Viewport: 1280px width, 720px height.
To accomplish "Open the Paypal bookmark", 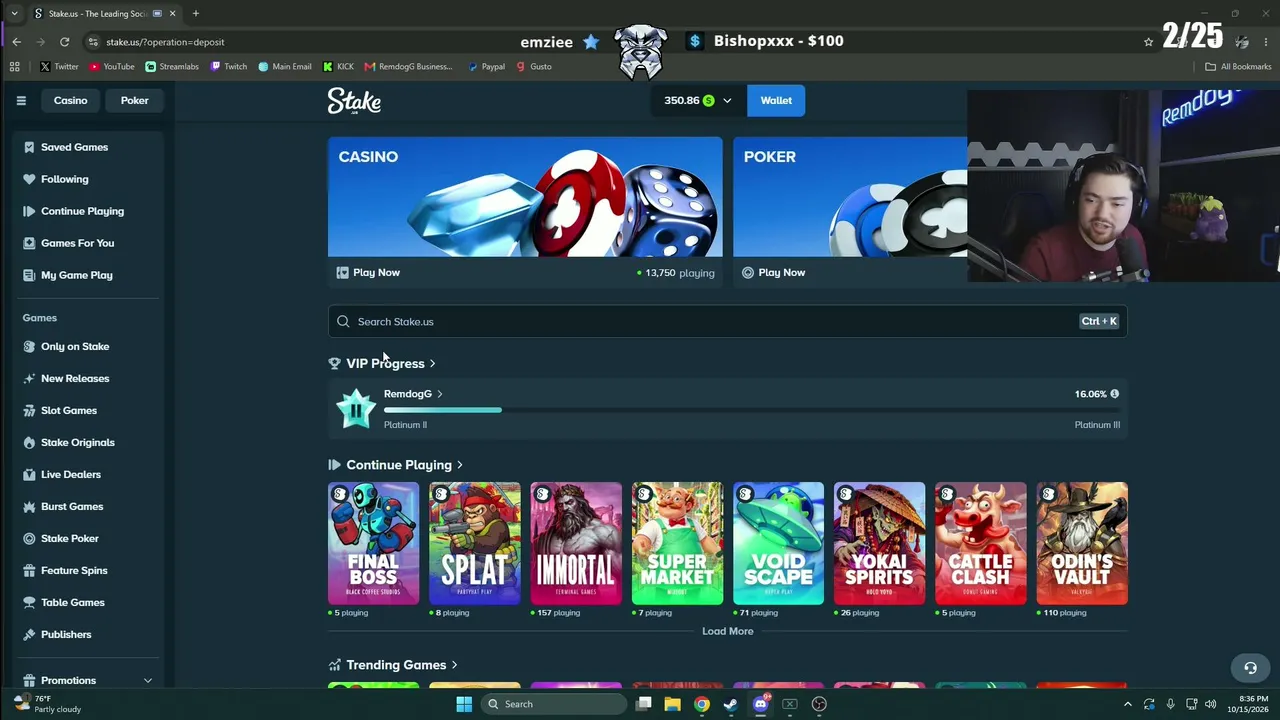I will pos(486,67).
